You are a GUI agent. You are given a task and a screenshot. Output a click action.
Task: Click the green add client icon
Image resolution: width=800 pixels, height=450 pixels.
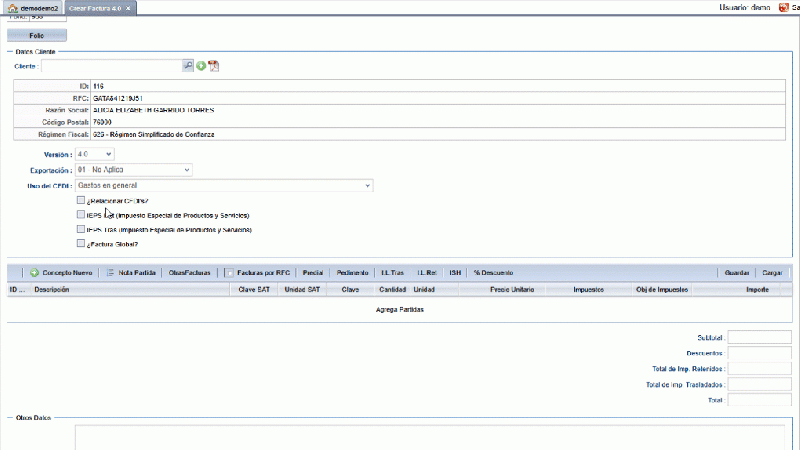pyautogui.click(x=201, y=66)
